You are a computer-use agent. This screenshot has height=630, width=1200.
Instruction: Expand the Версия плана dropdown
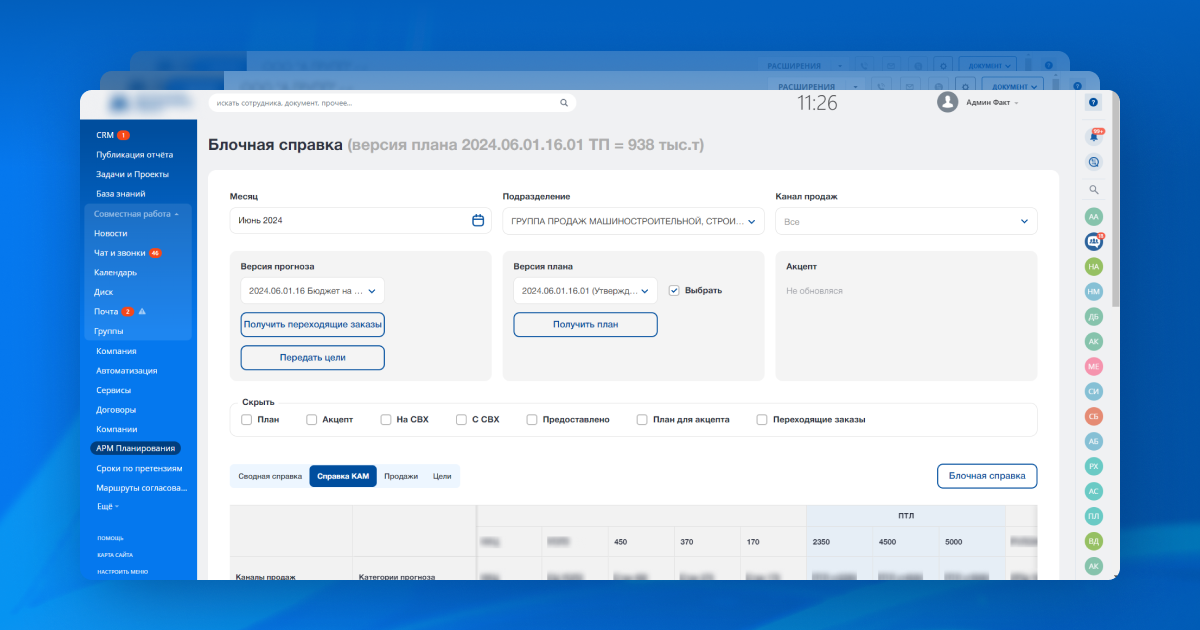coord(585,291)
